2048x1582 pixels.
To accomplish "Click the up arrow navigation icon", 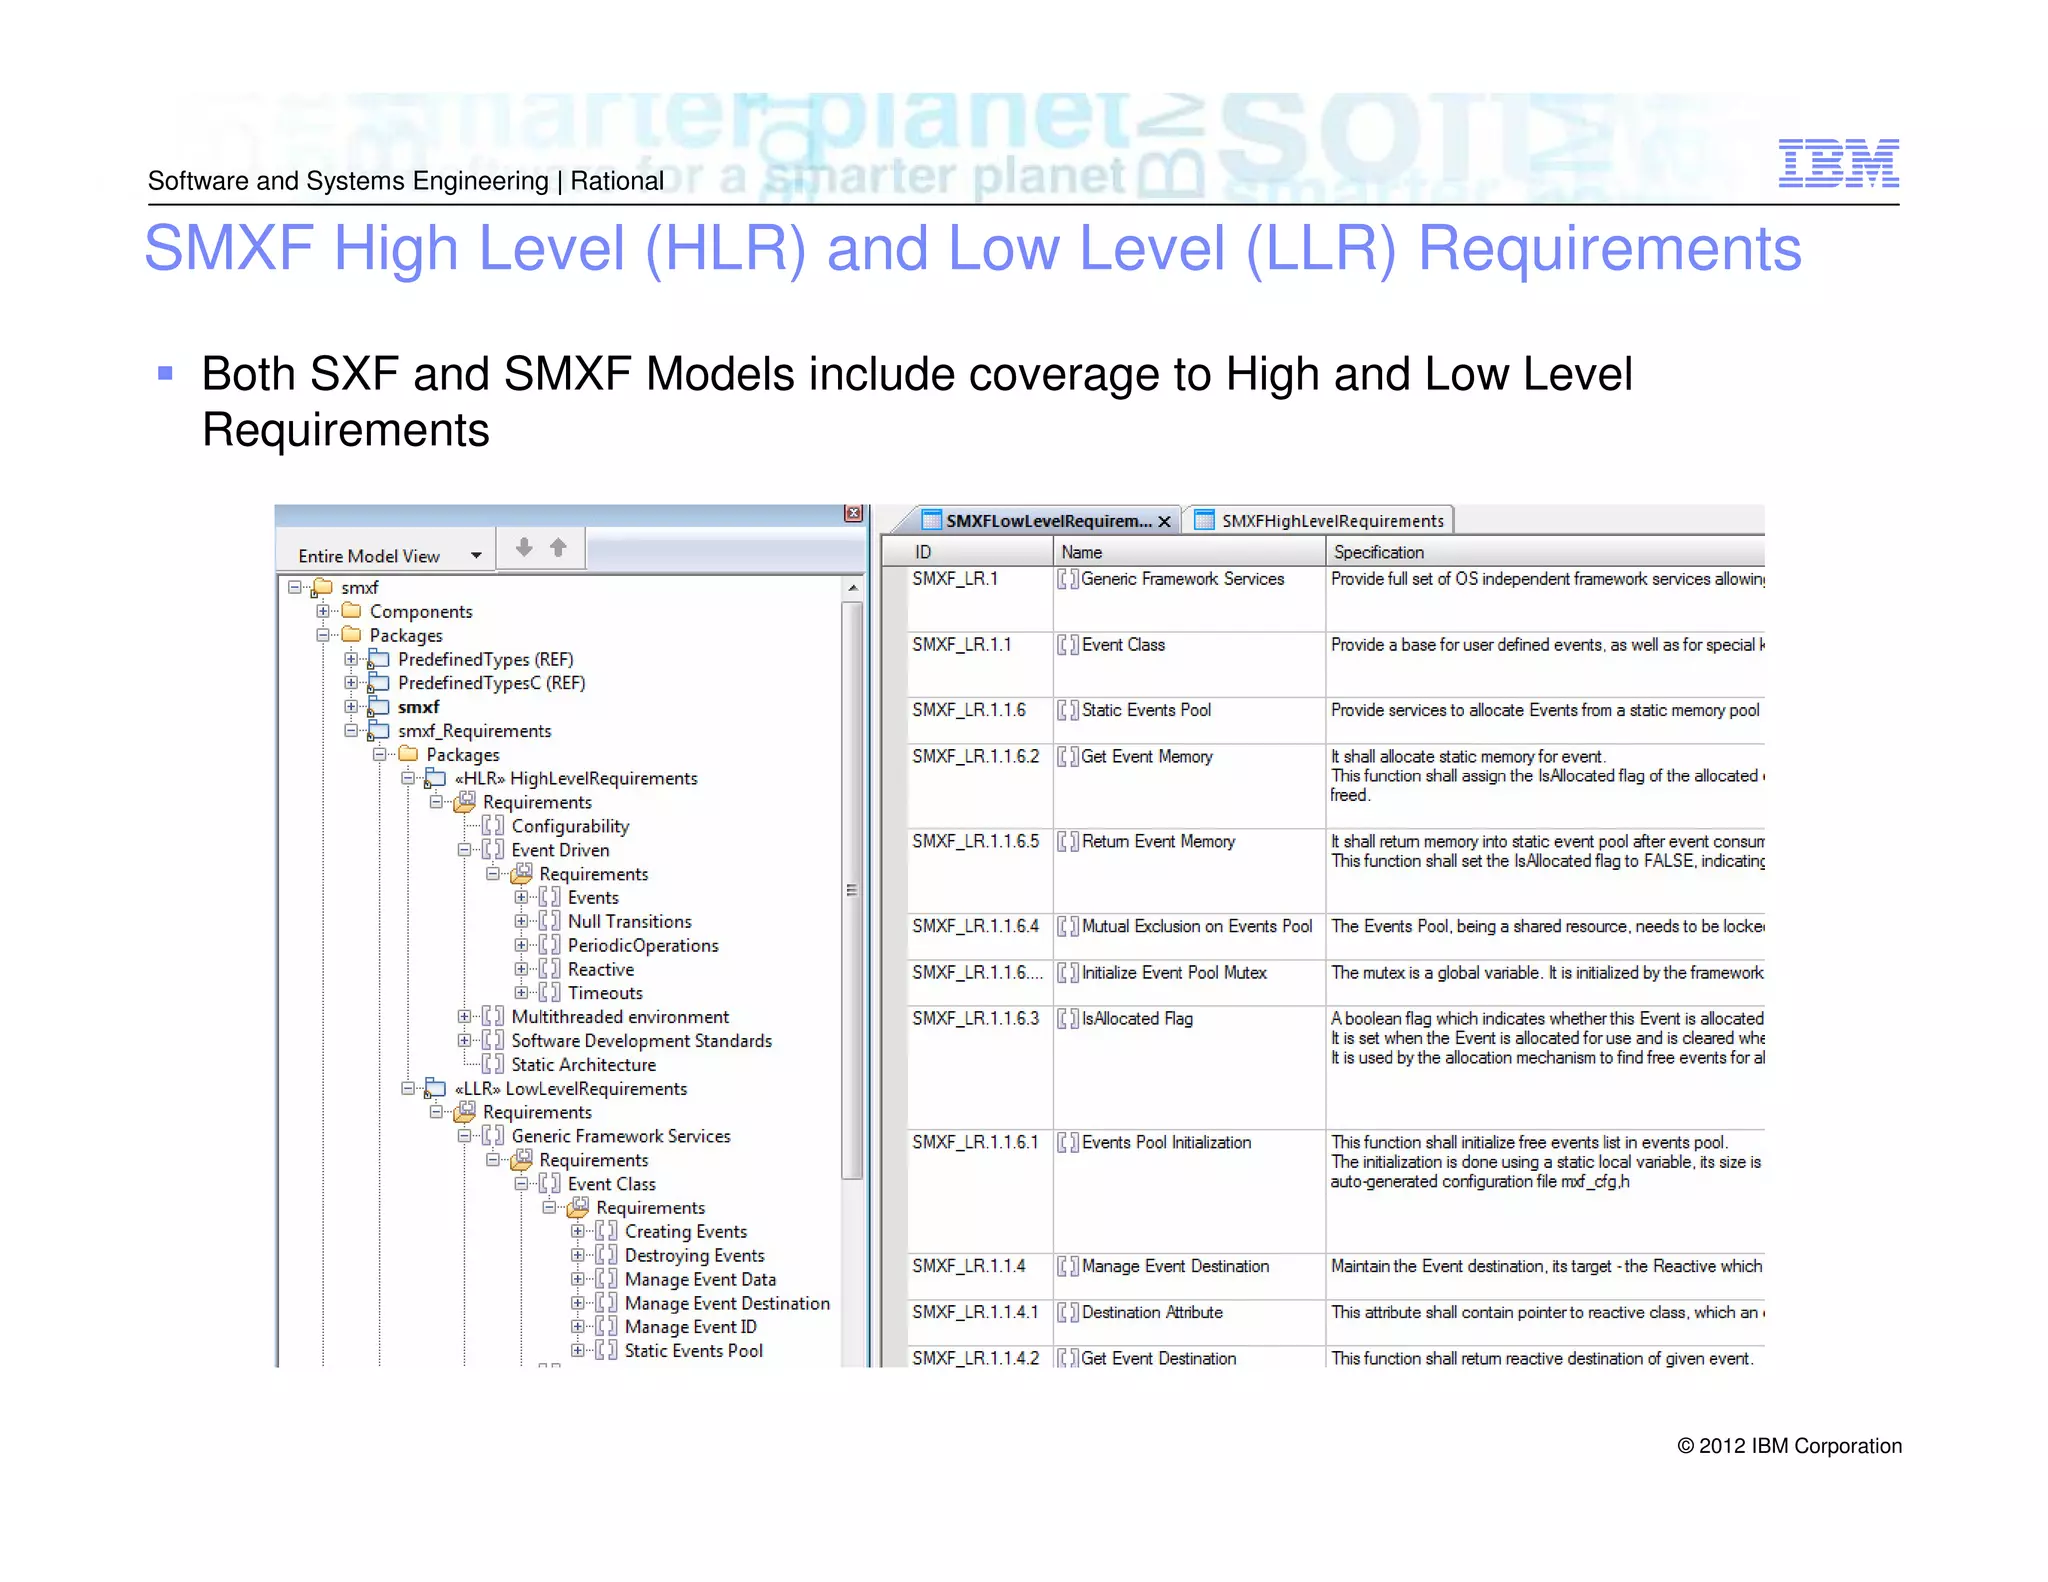I will (558, 547).
